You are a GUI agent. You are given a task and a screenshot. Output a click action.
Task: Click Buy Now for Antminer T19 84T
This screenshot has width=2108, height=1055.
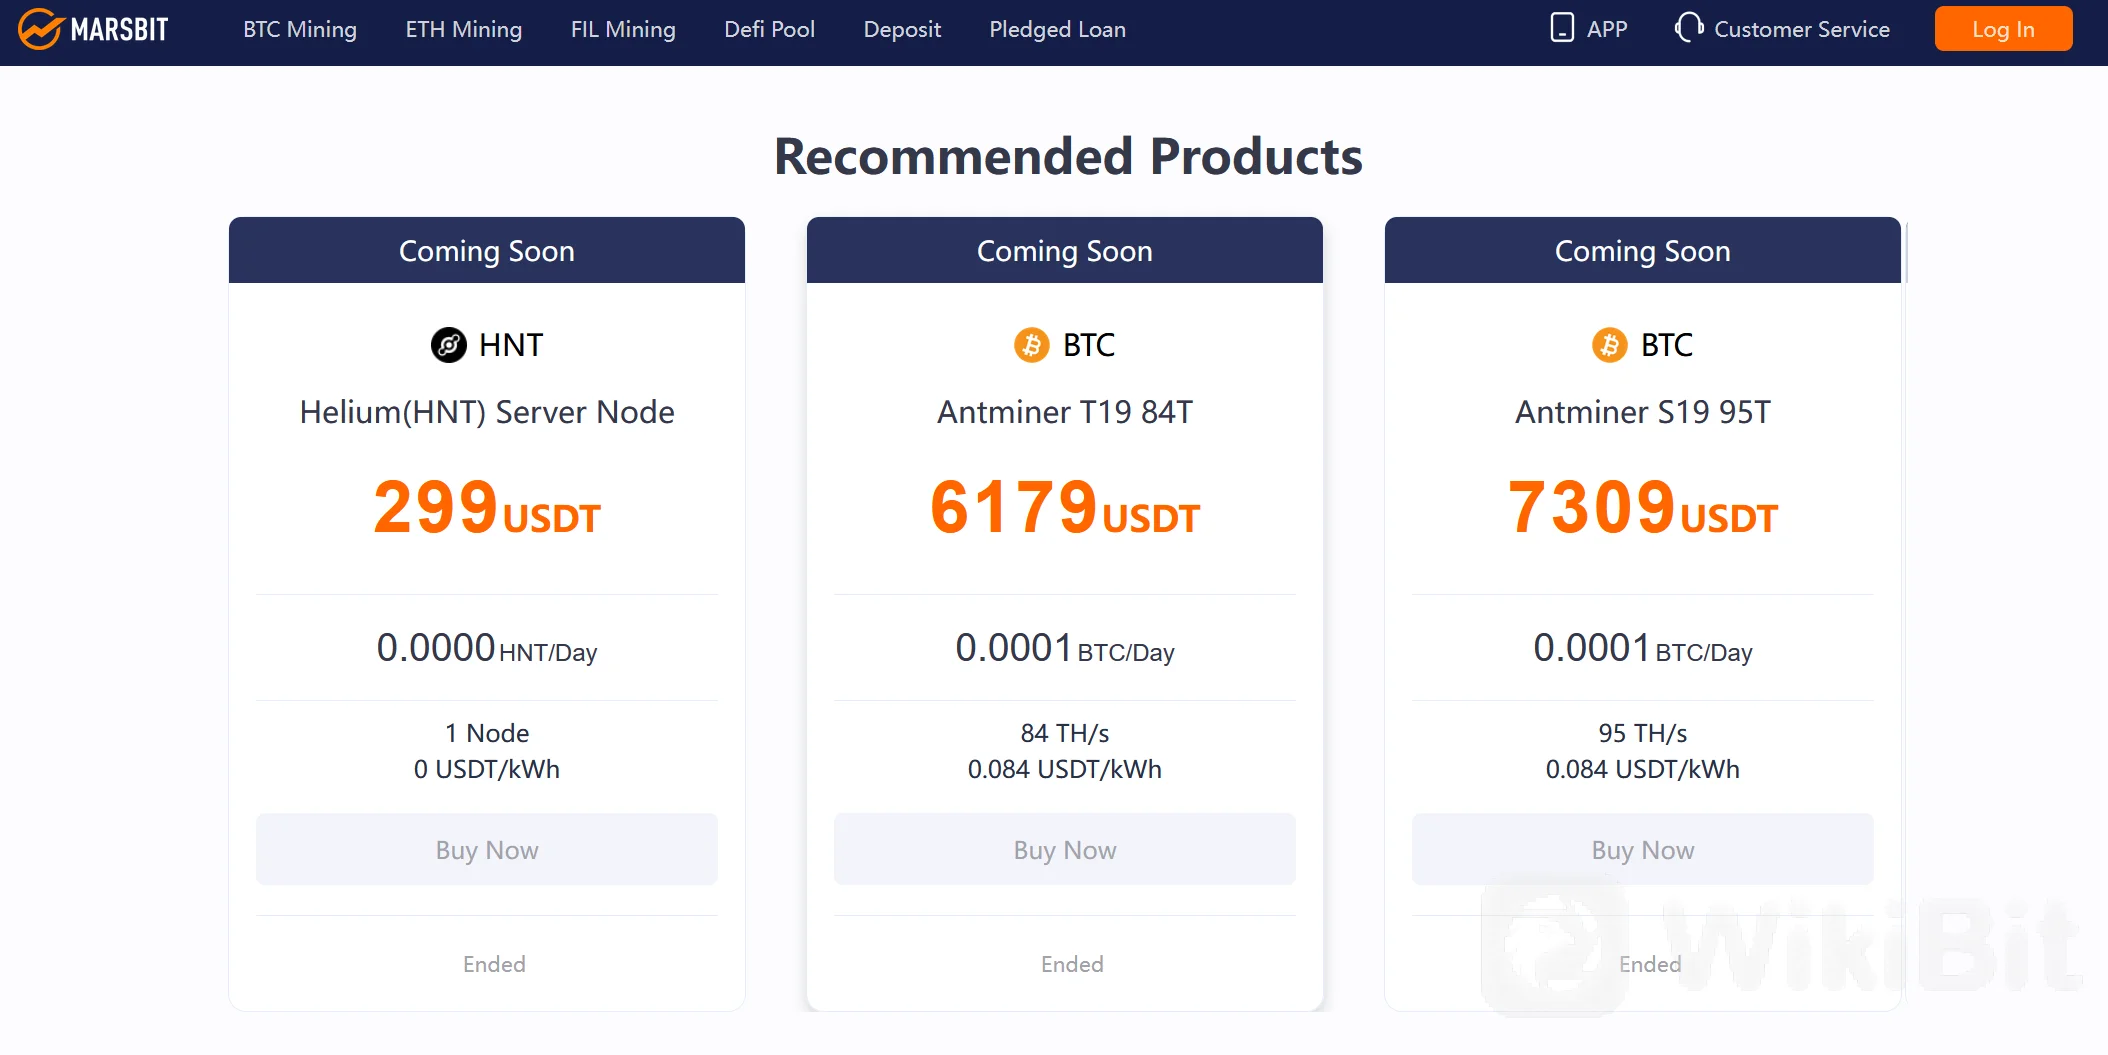[1065, 850]
